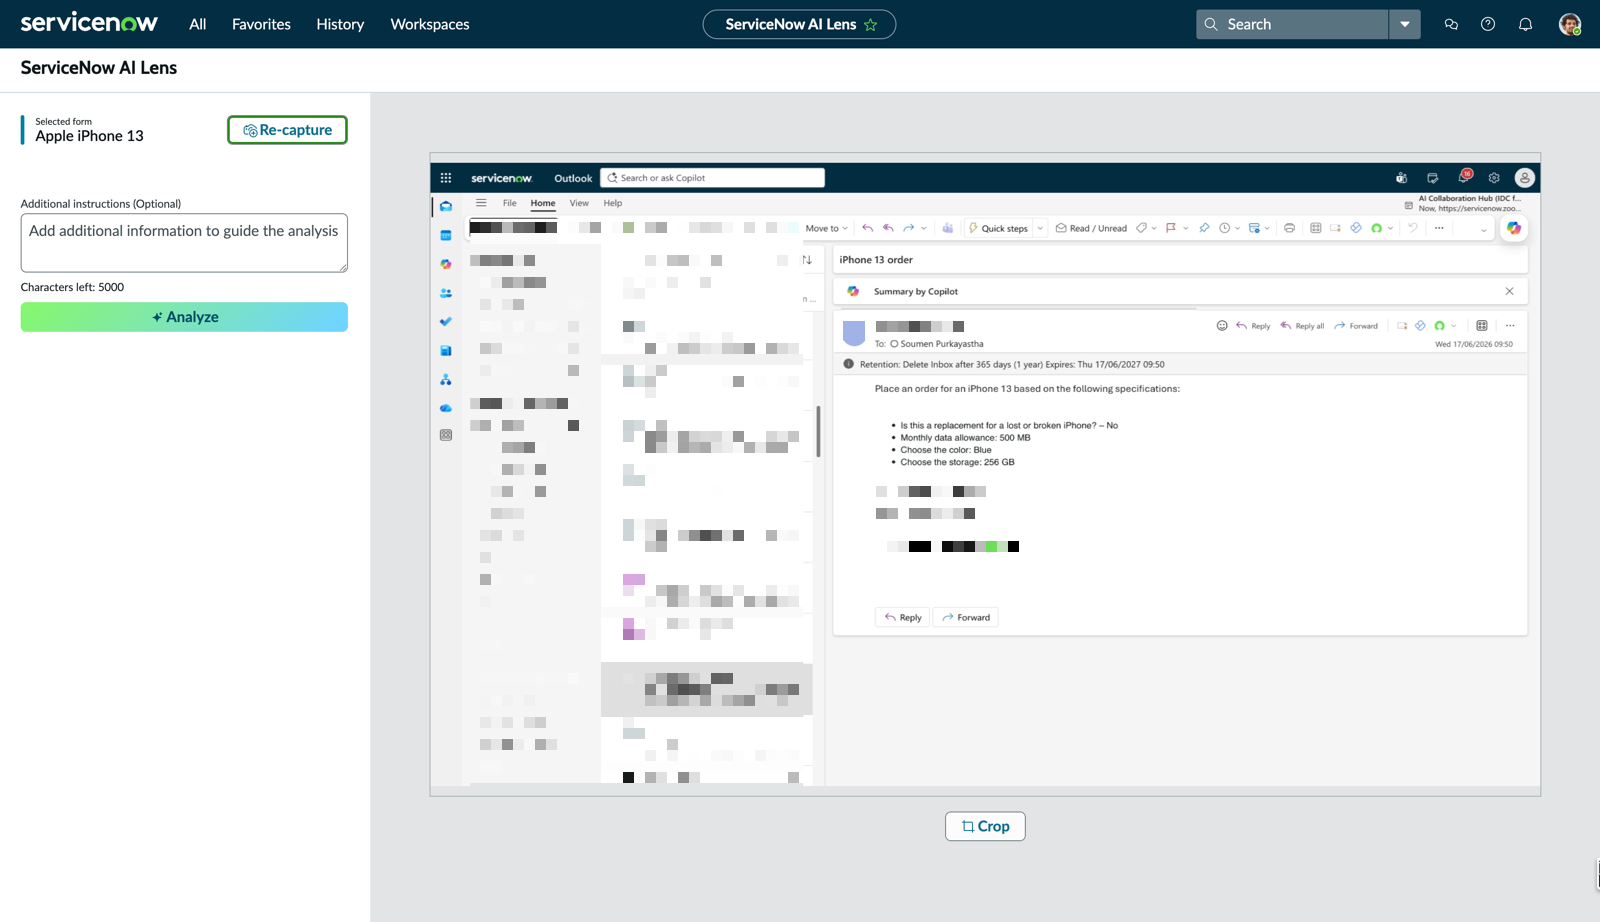Click the ServiceNow logo in the header
Viewport: 1600px width, 922px height.
point(89,23)
